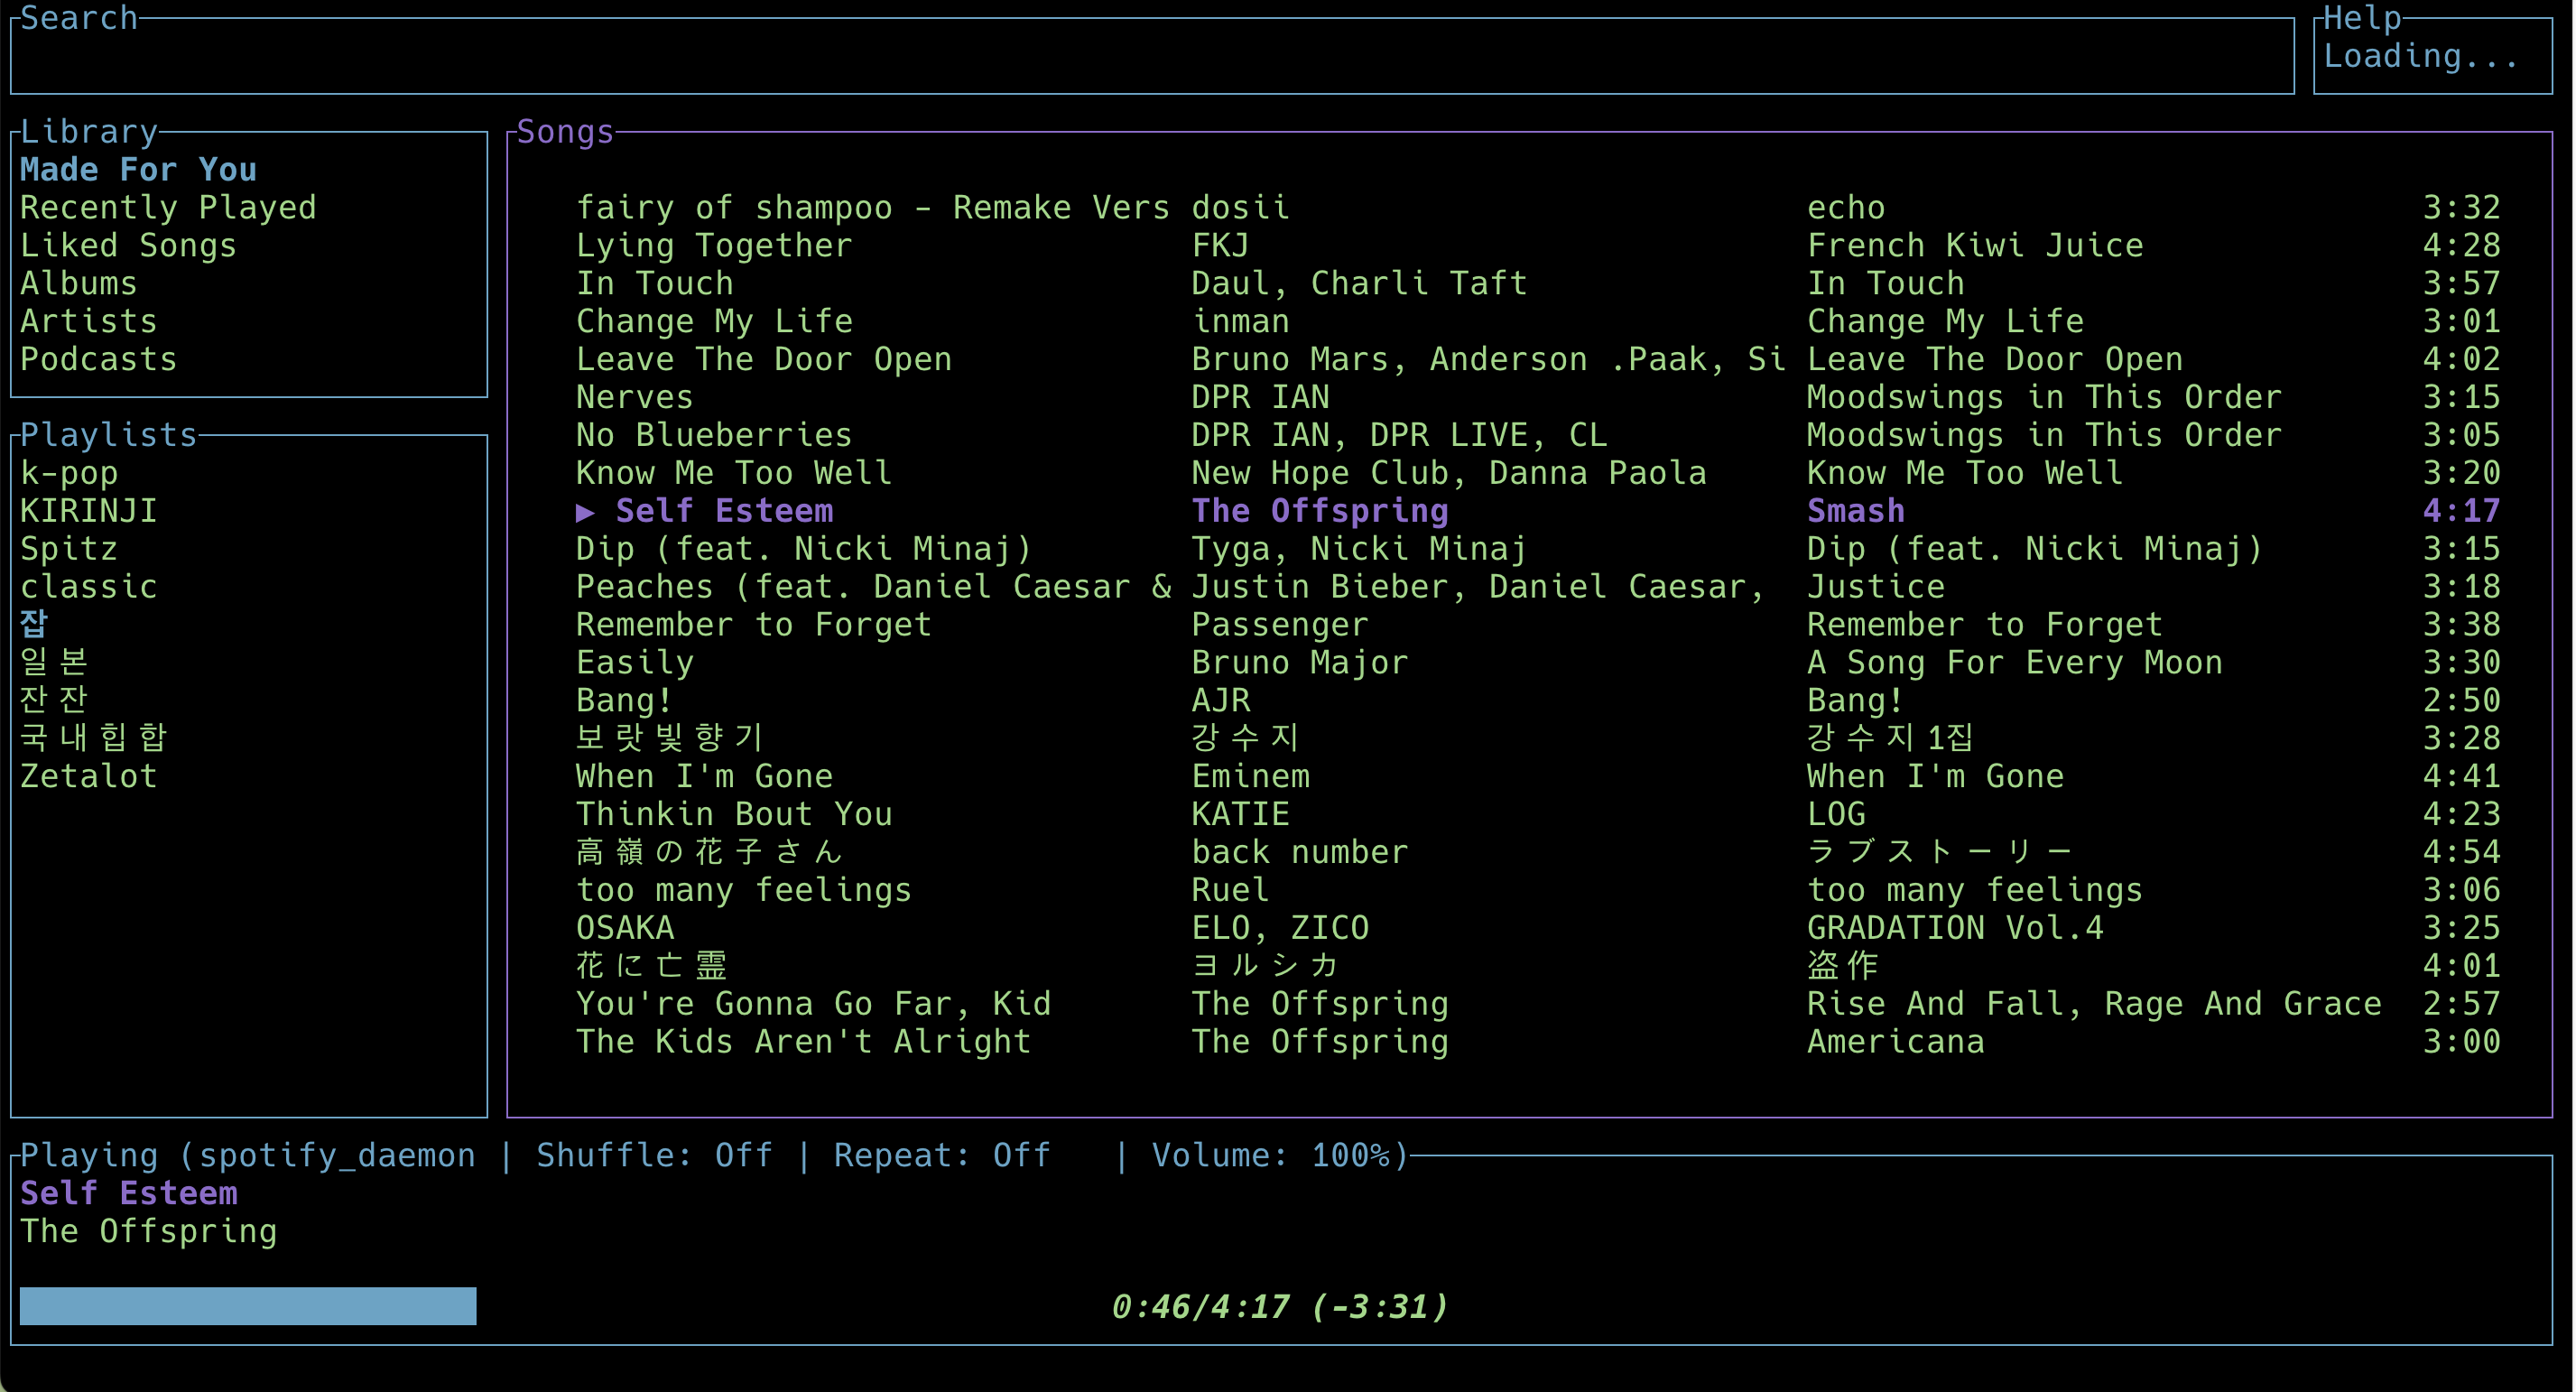Open the KIRINJI playlist

[x=88, y=511]
